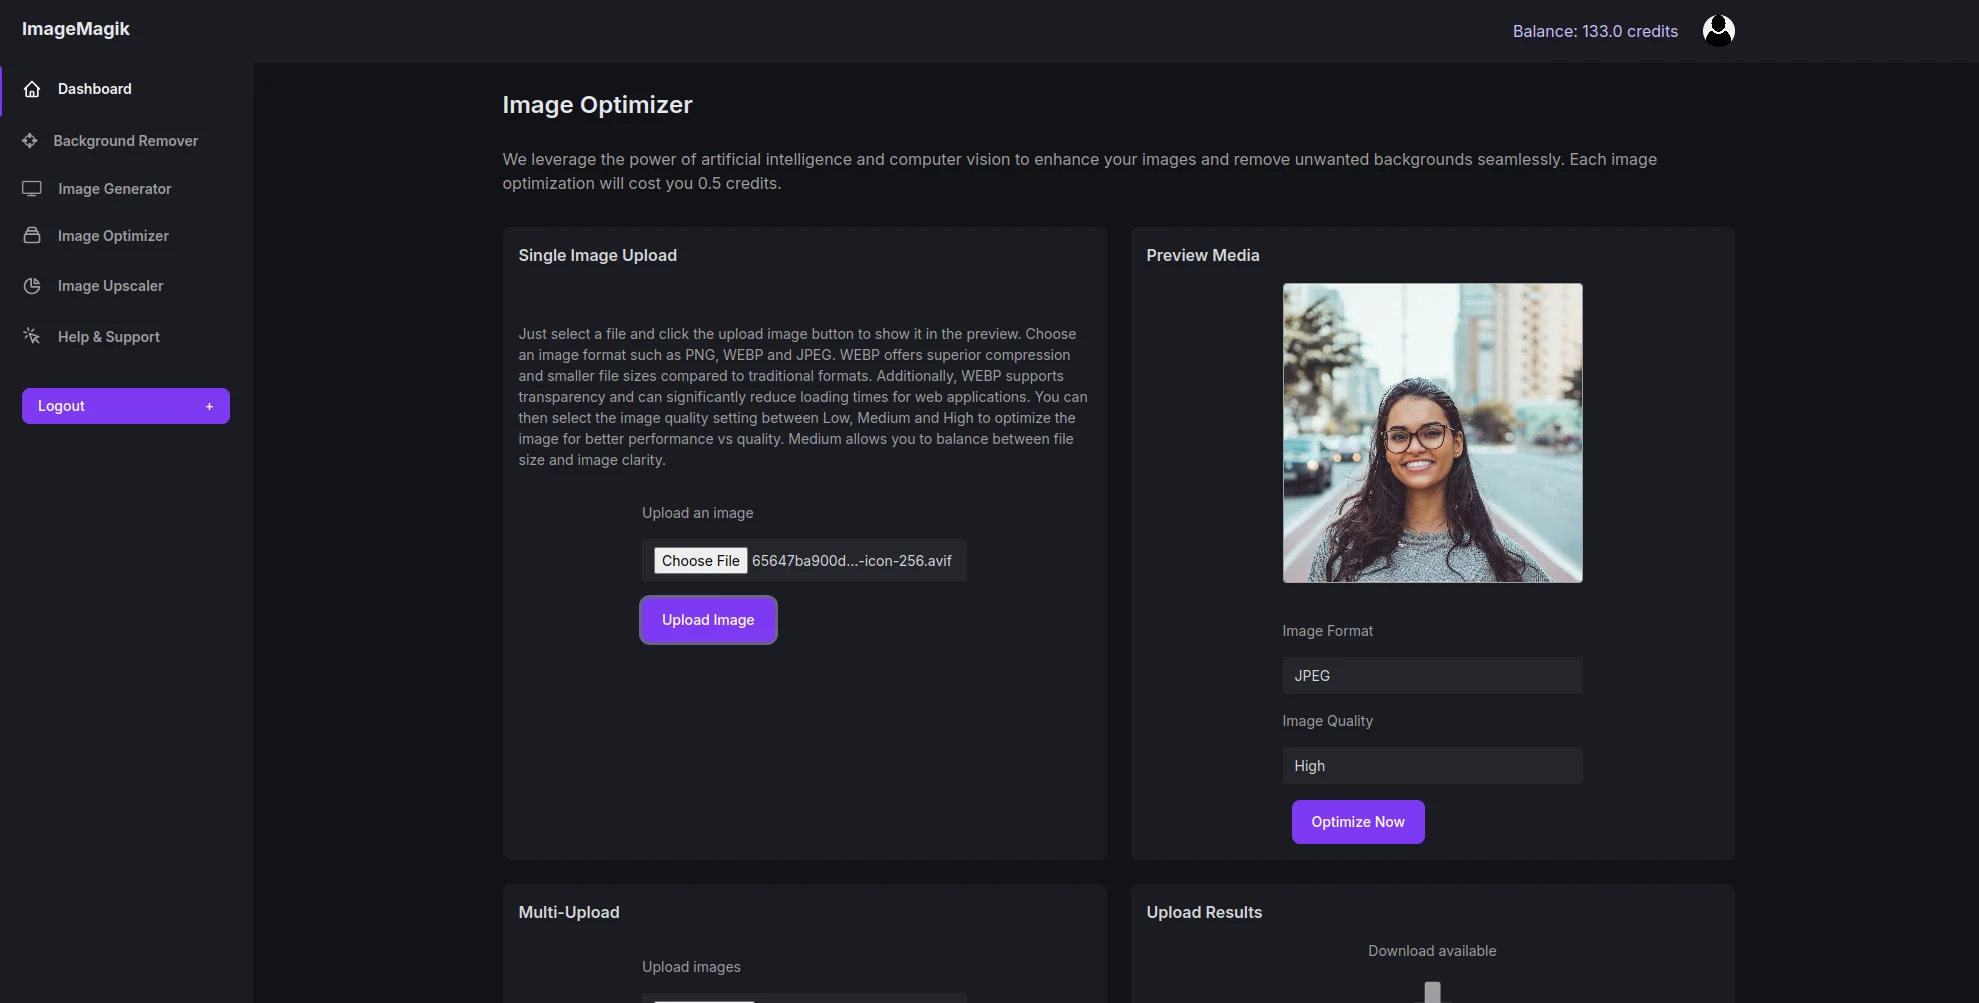1979x1003 pixels.
Task: Click the ImageMagik logo
Action: click(x=75, y=29)
